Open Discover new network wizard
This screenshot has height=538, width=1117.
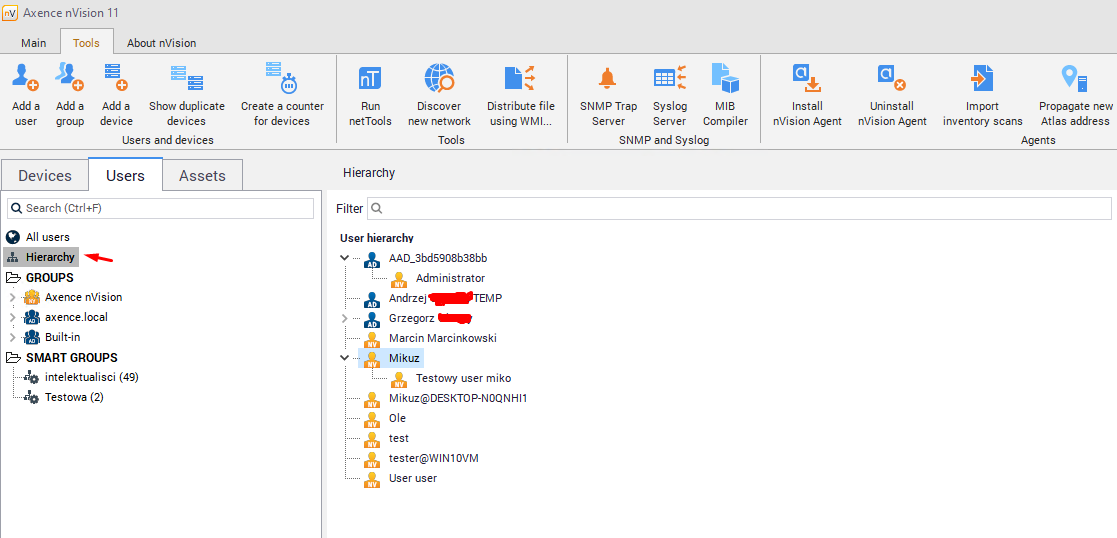[x=439, y=78]
